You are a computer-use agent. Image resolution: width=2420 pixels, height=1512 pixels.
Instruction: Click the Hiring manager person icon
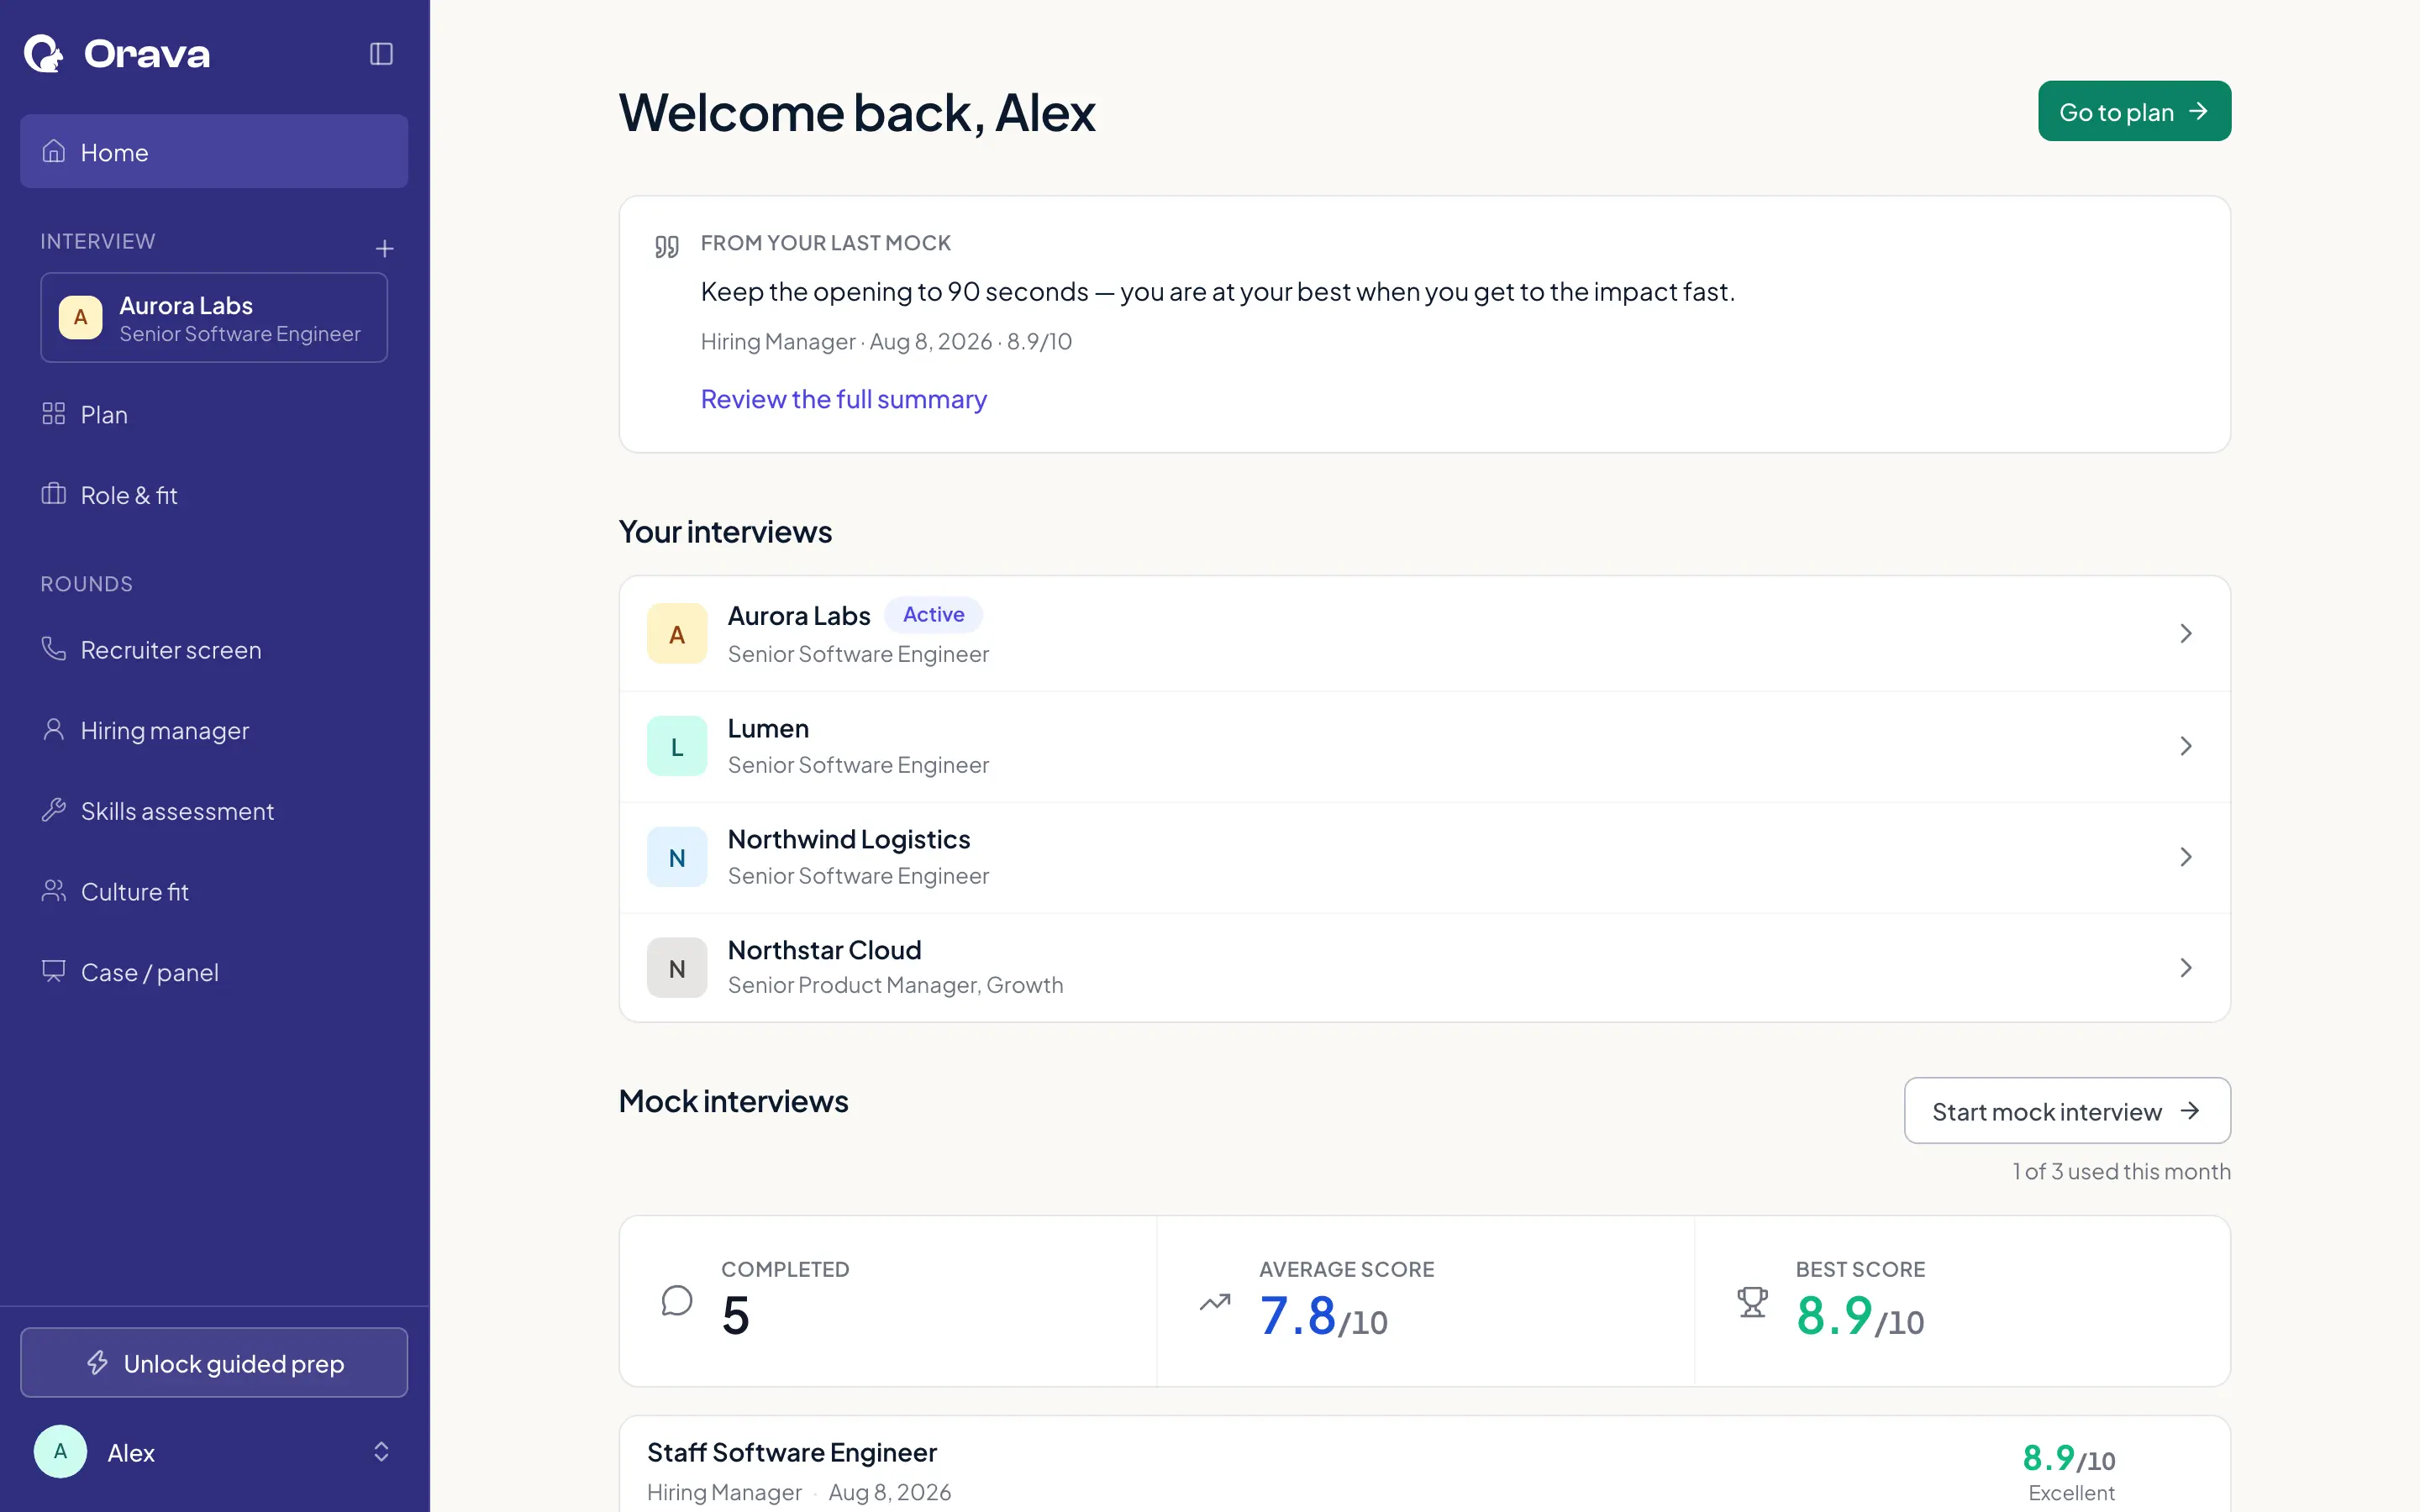54,730
